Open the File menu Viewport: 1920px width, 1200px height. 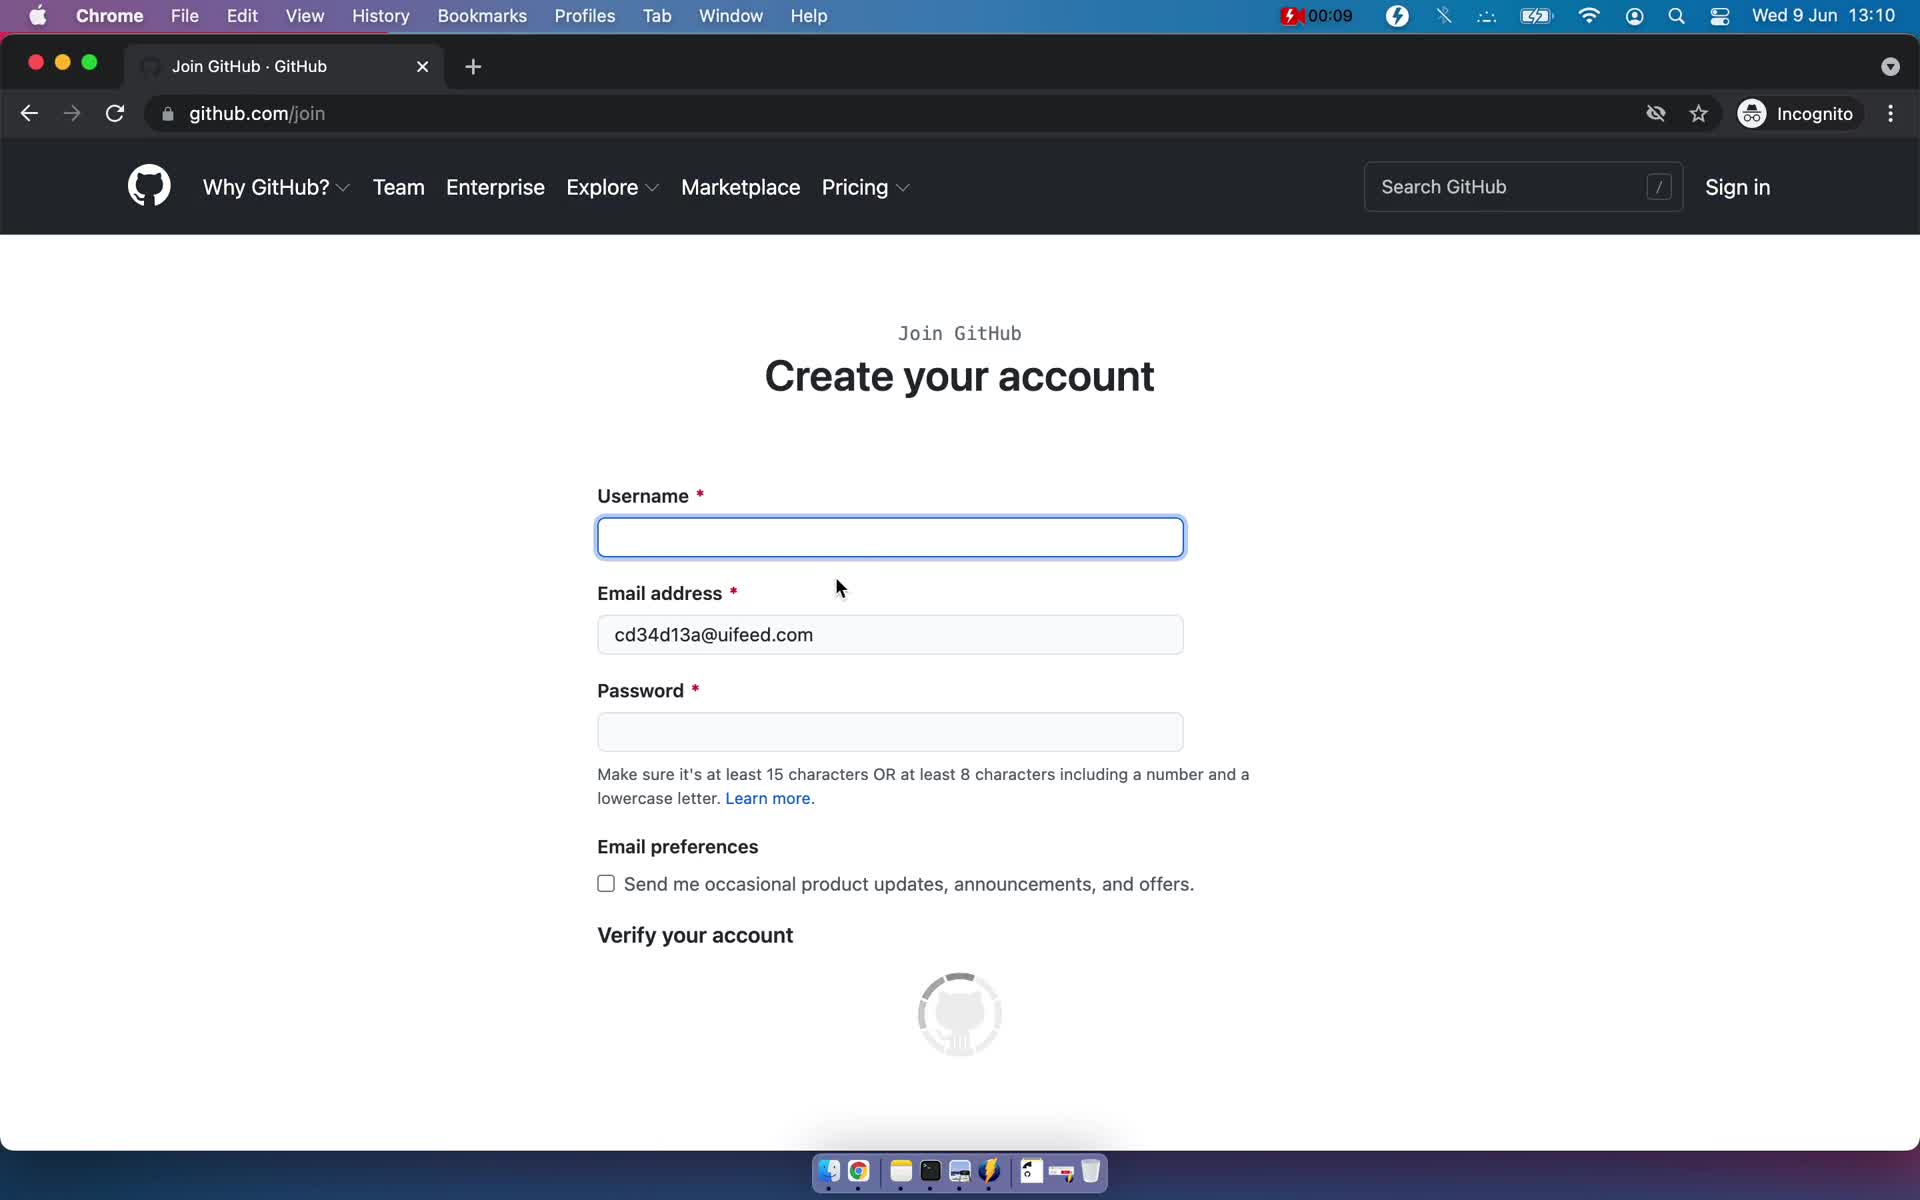click(x=185, y=16)
